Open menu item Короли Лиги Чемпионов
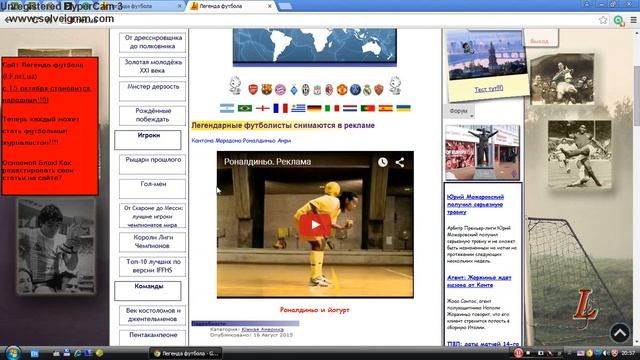This screenshot has width=640, height=360. tap(153, 242)
